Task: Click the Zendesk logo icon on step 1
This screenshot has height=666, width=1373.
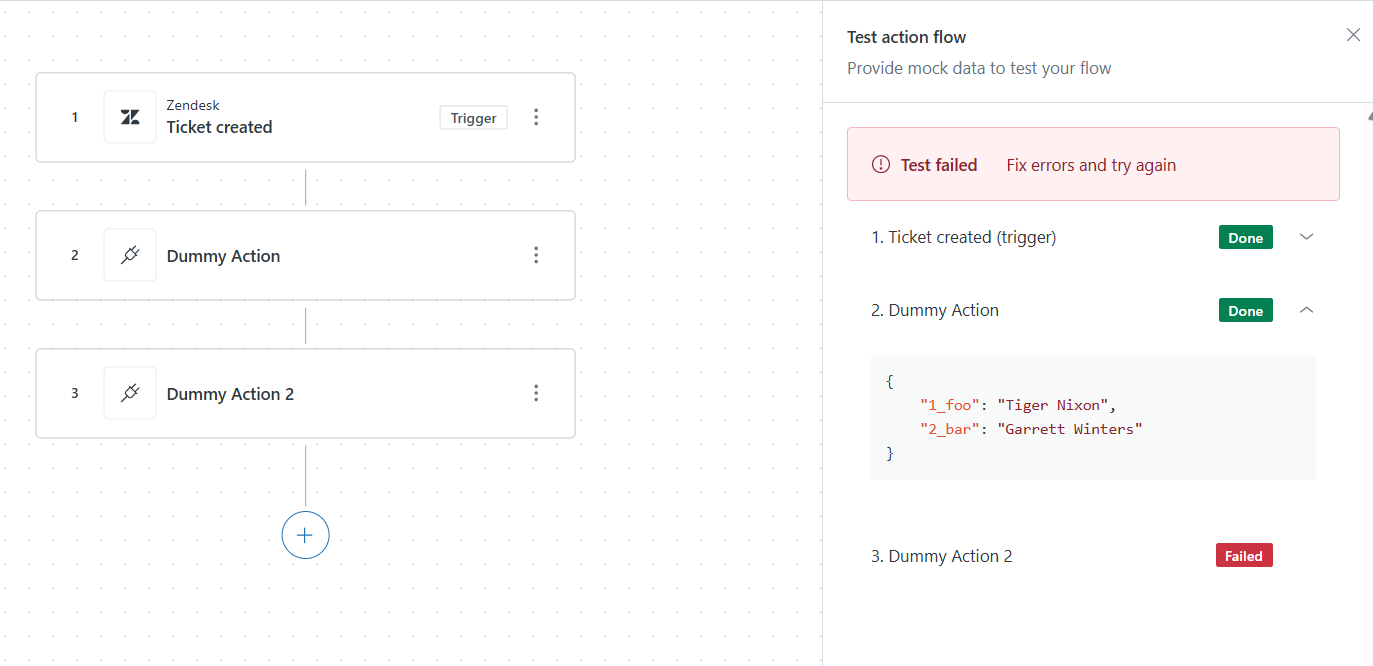Action: 130,118
